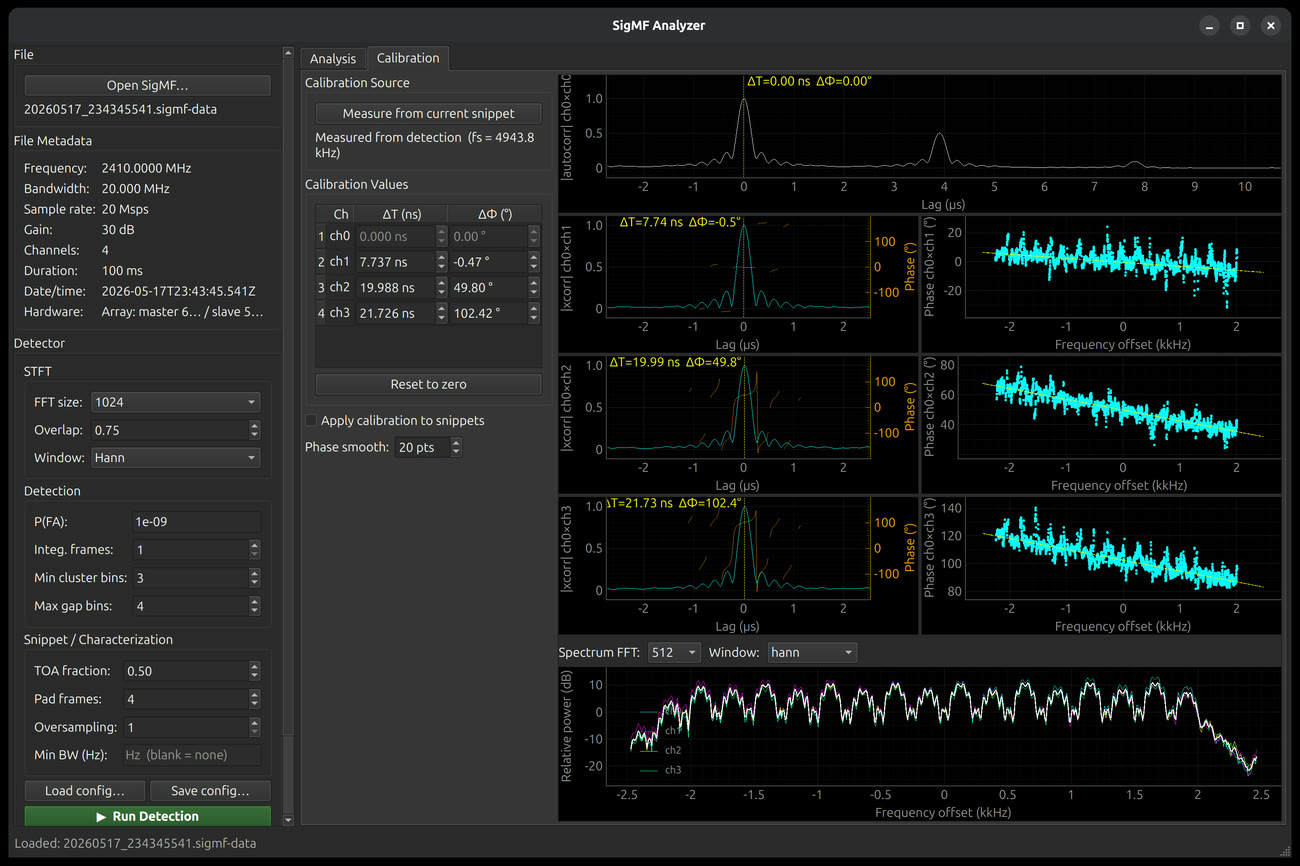The image size is (1300, 866).
Task: Decrease ch1 ΔΦ with its down arrow
Action: (532, 268)
